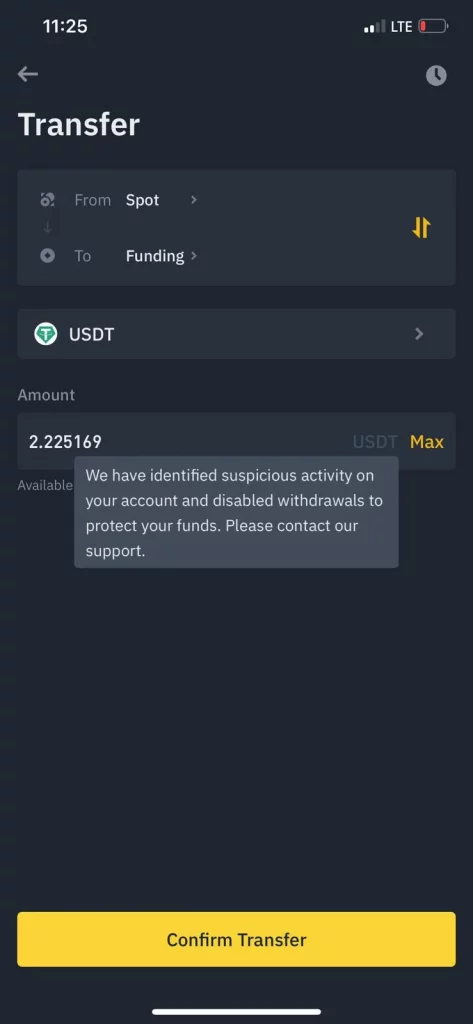The width and height of the screenshot is (473, 1024).
Task: Tap the signal strength bars
Action: click(375, 27)
